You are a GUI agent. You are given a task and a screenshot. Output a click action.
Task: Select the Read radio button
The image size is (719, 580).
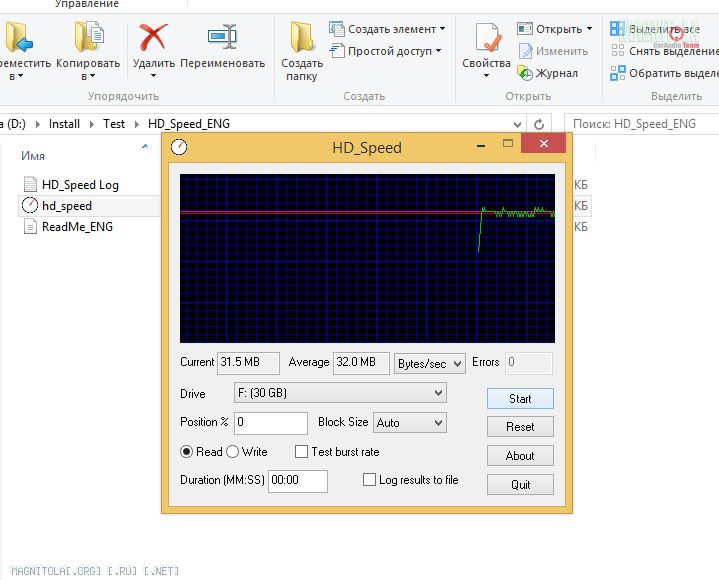[x=186, y=452]
